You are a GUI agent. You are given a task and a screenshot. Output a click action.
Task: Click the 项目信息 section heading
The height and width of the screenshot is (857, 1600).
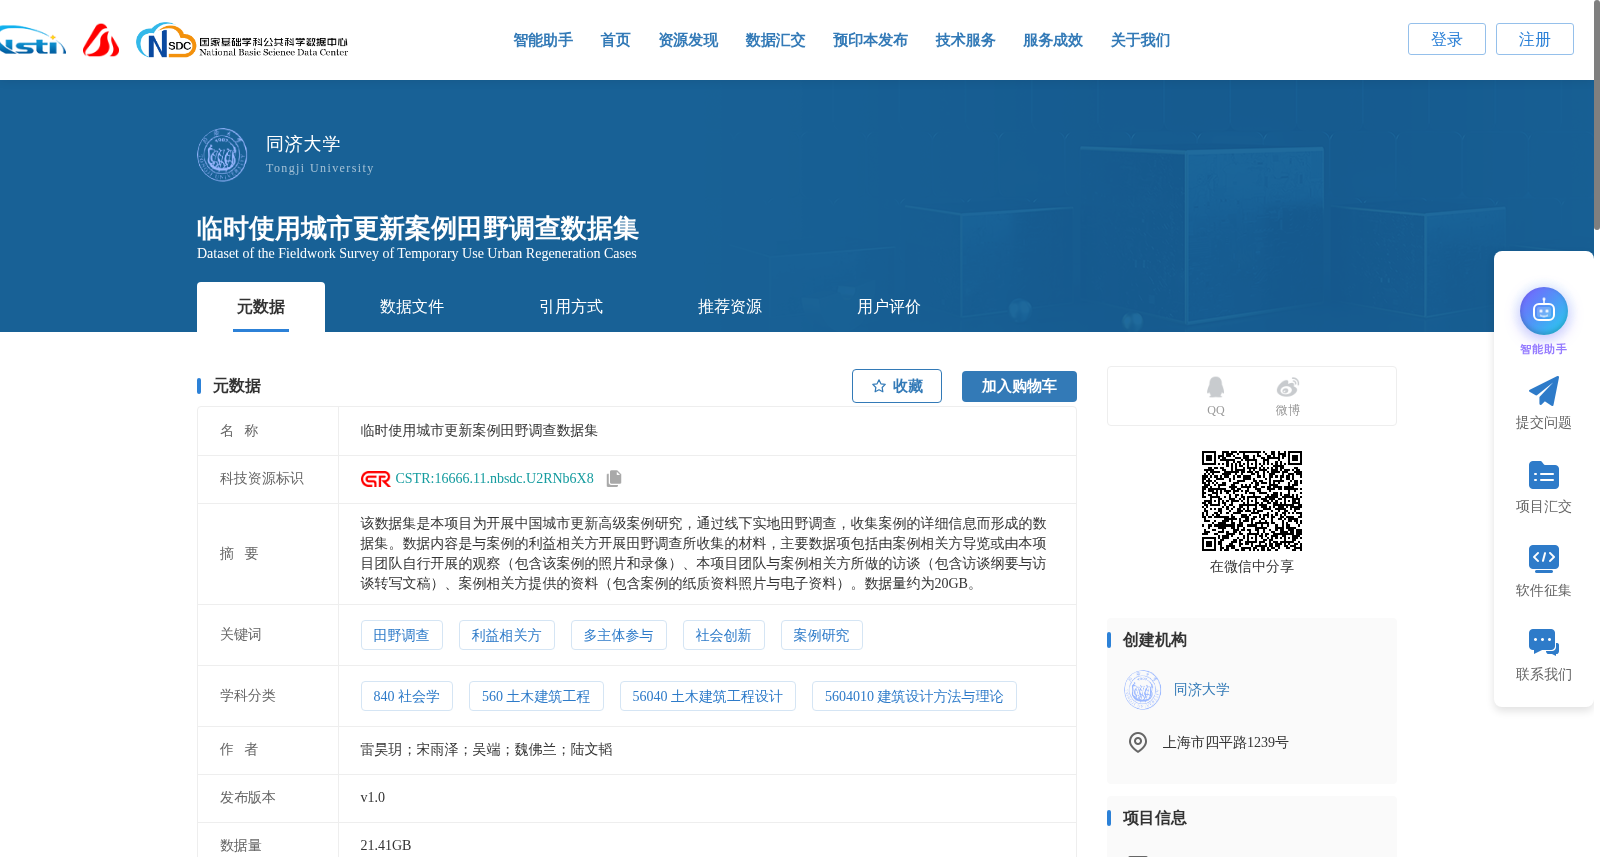coord(1154,818)
